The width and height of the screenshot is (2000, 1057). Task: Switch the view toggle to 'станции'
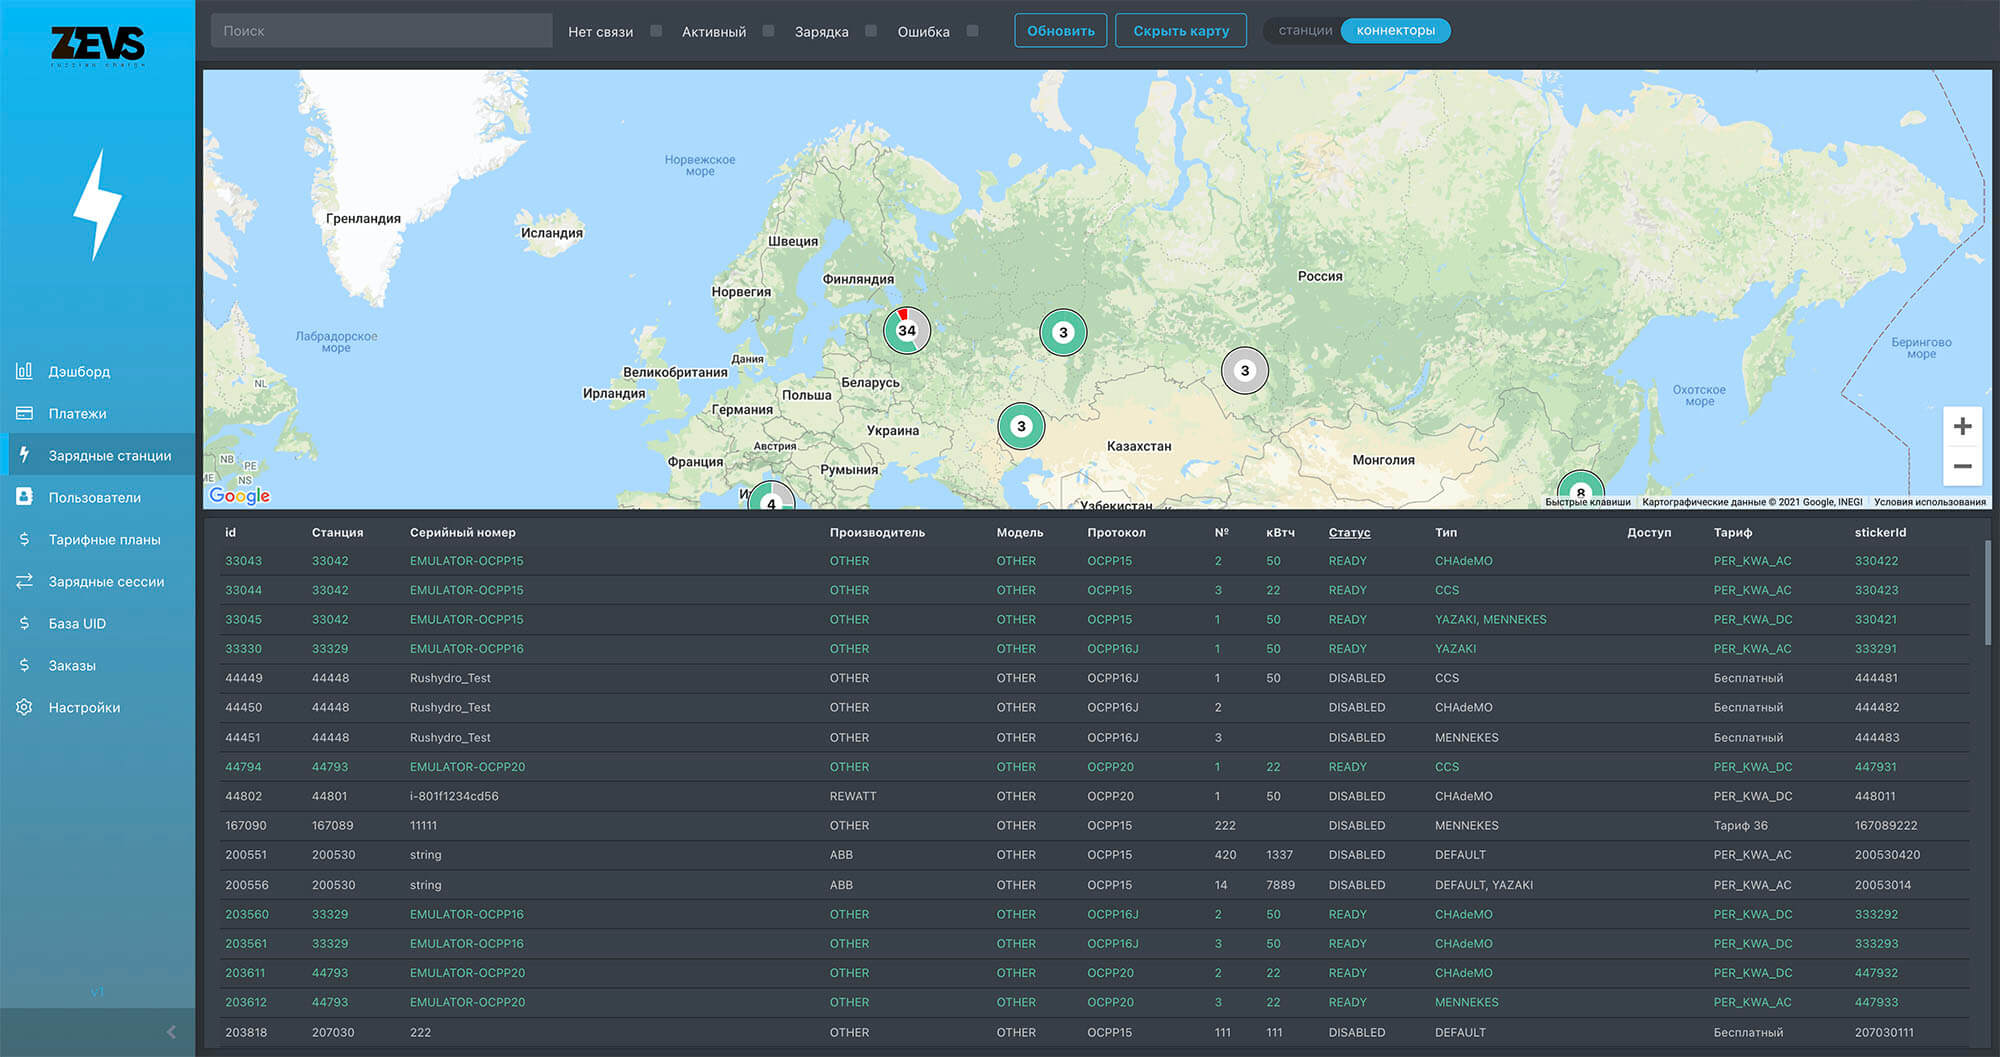coord(1304,31)
